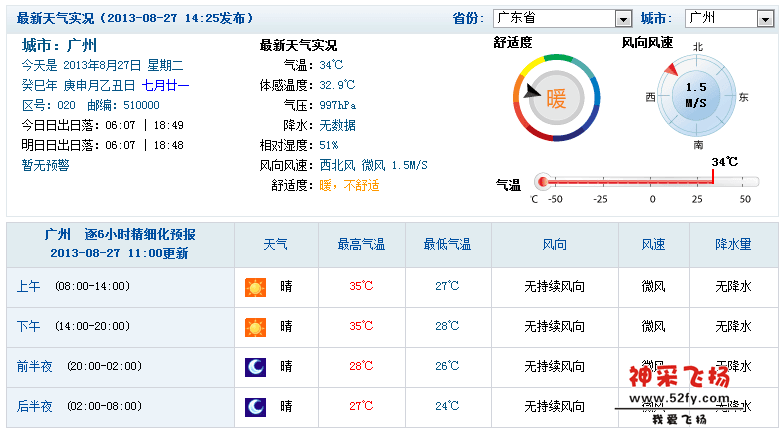Click the city dropdown arrow button
781x431 pixels.
click(765, 19)
